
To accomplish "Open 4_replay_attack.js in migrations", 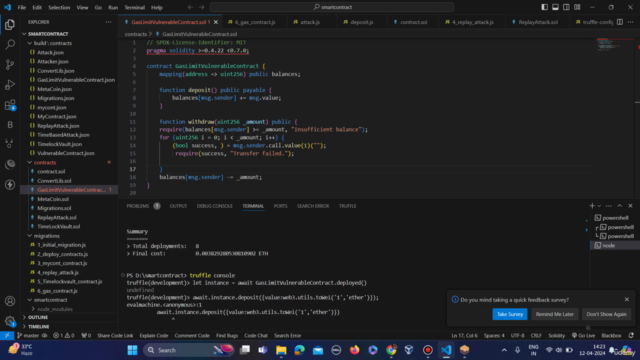I will click(58, 272).
